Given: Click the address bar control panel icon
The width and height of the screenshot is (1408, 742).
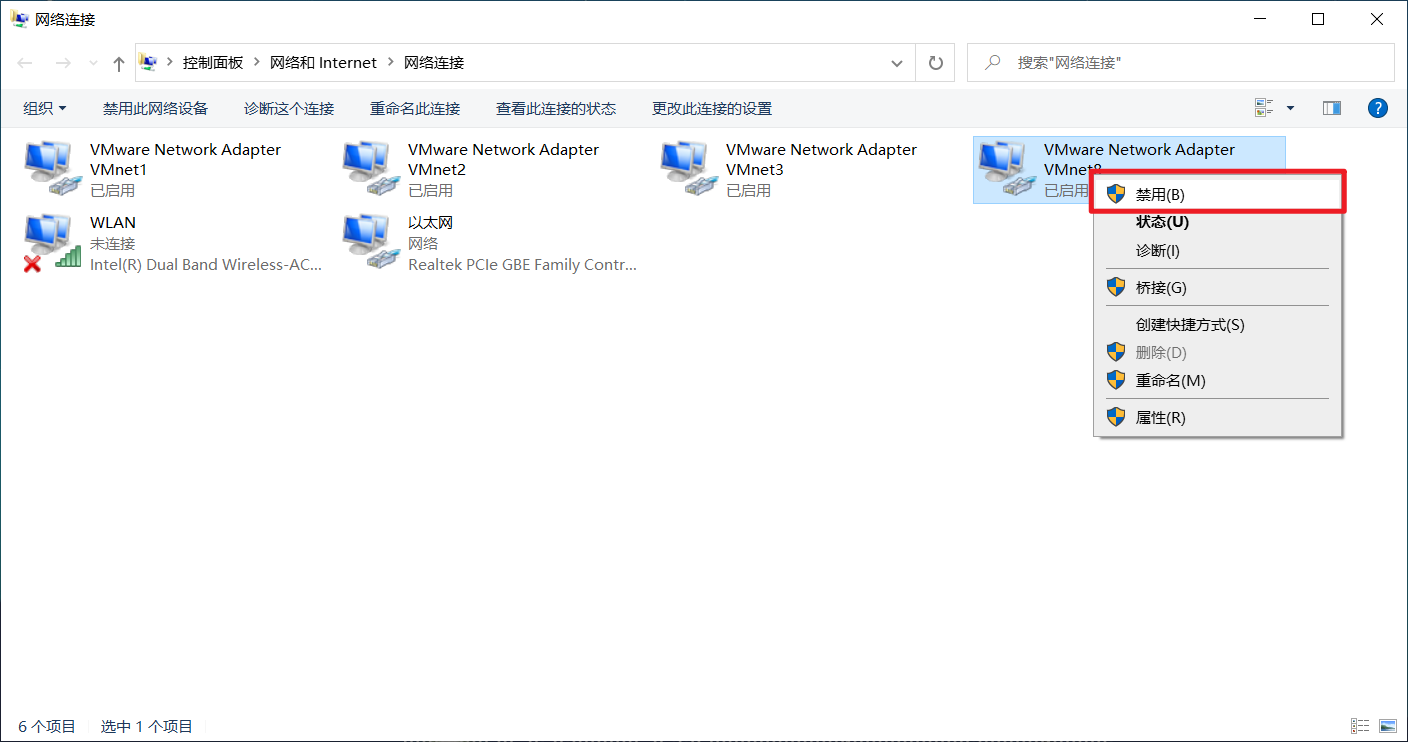Looking at the screenshot, I should click(x=148, y=62).
